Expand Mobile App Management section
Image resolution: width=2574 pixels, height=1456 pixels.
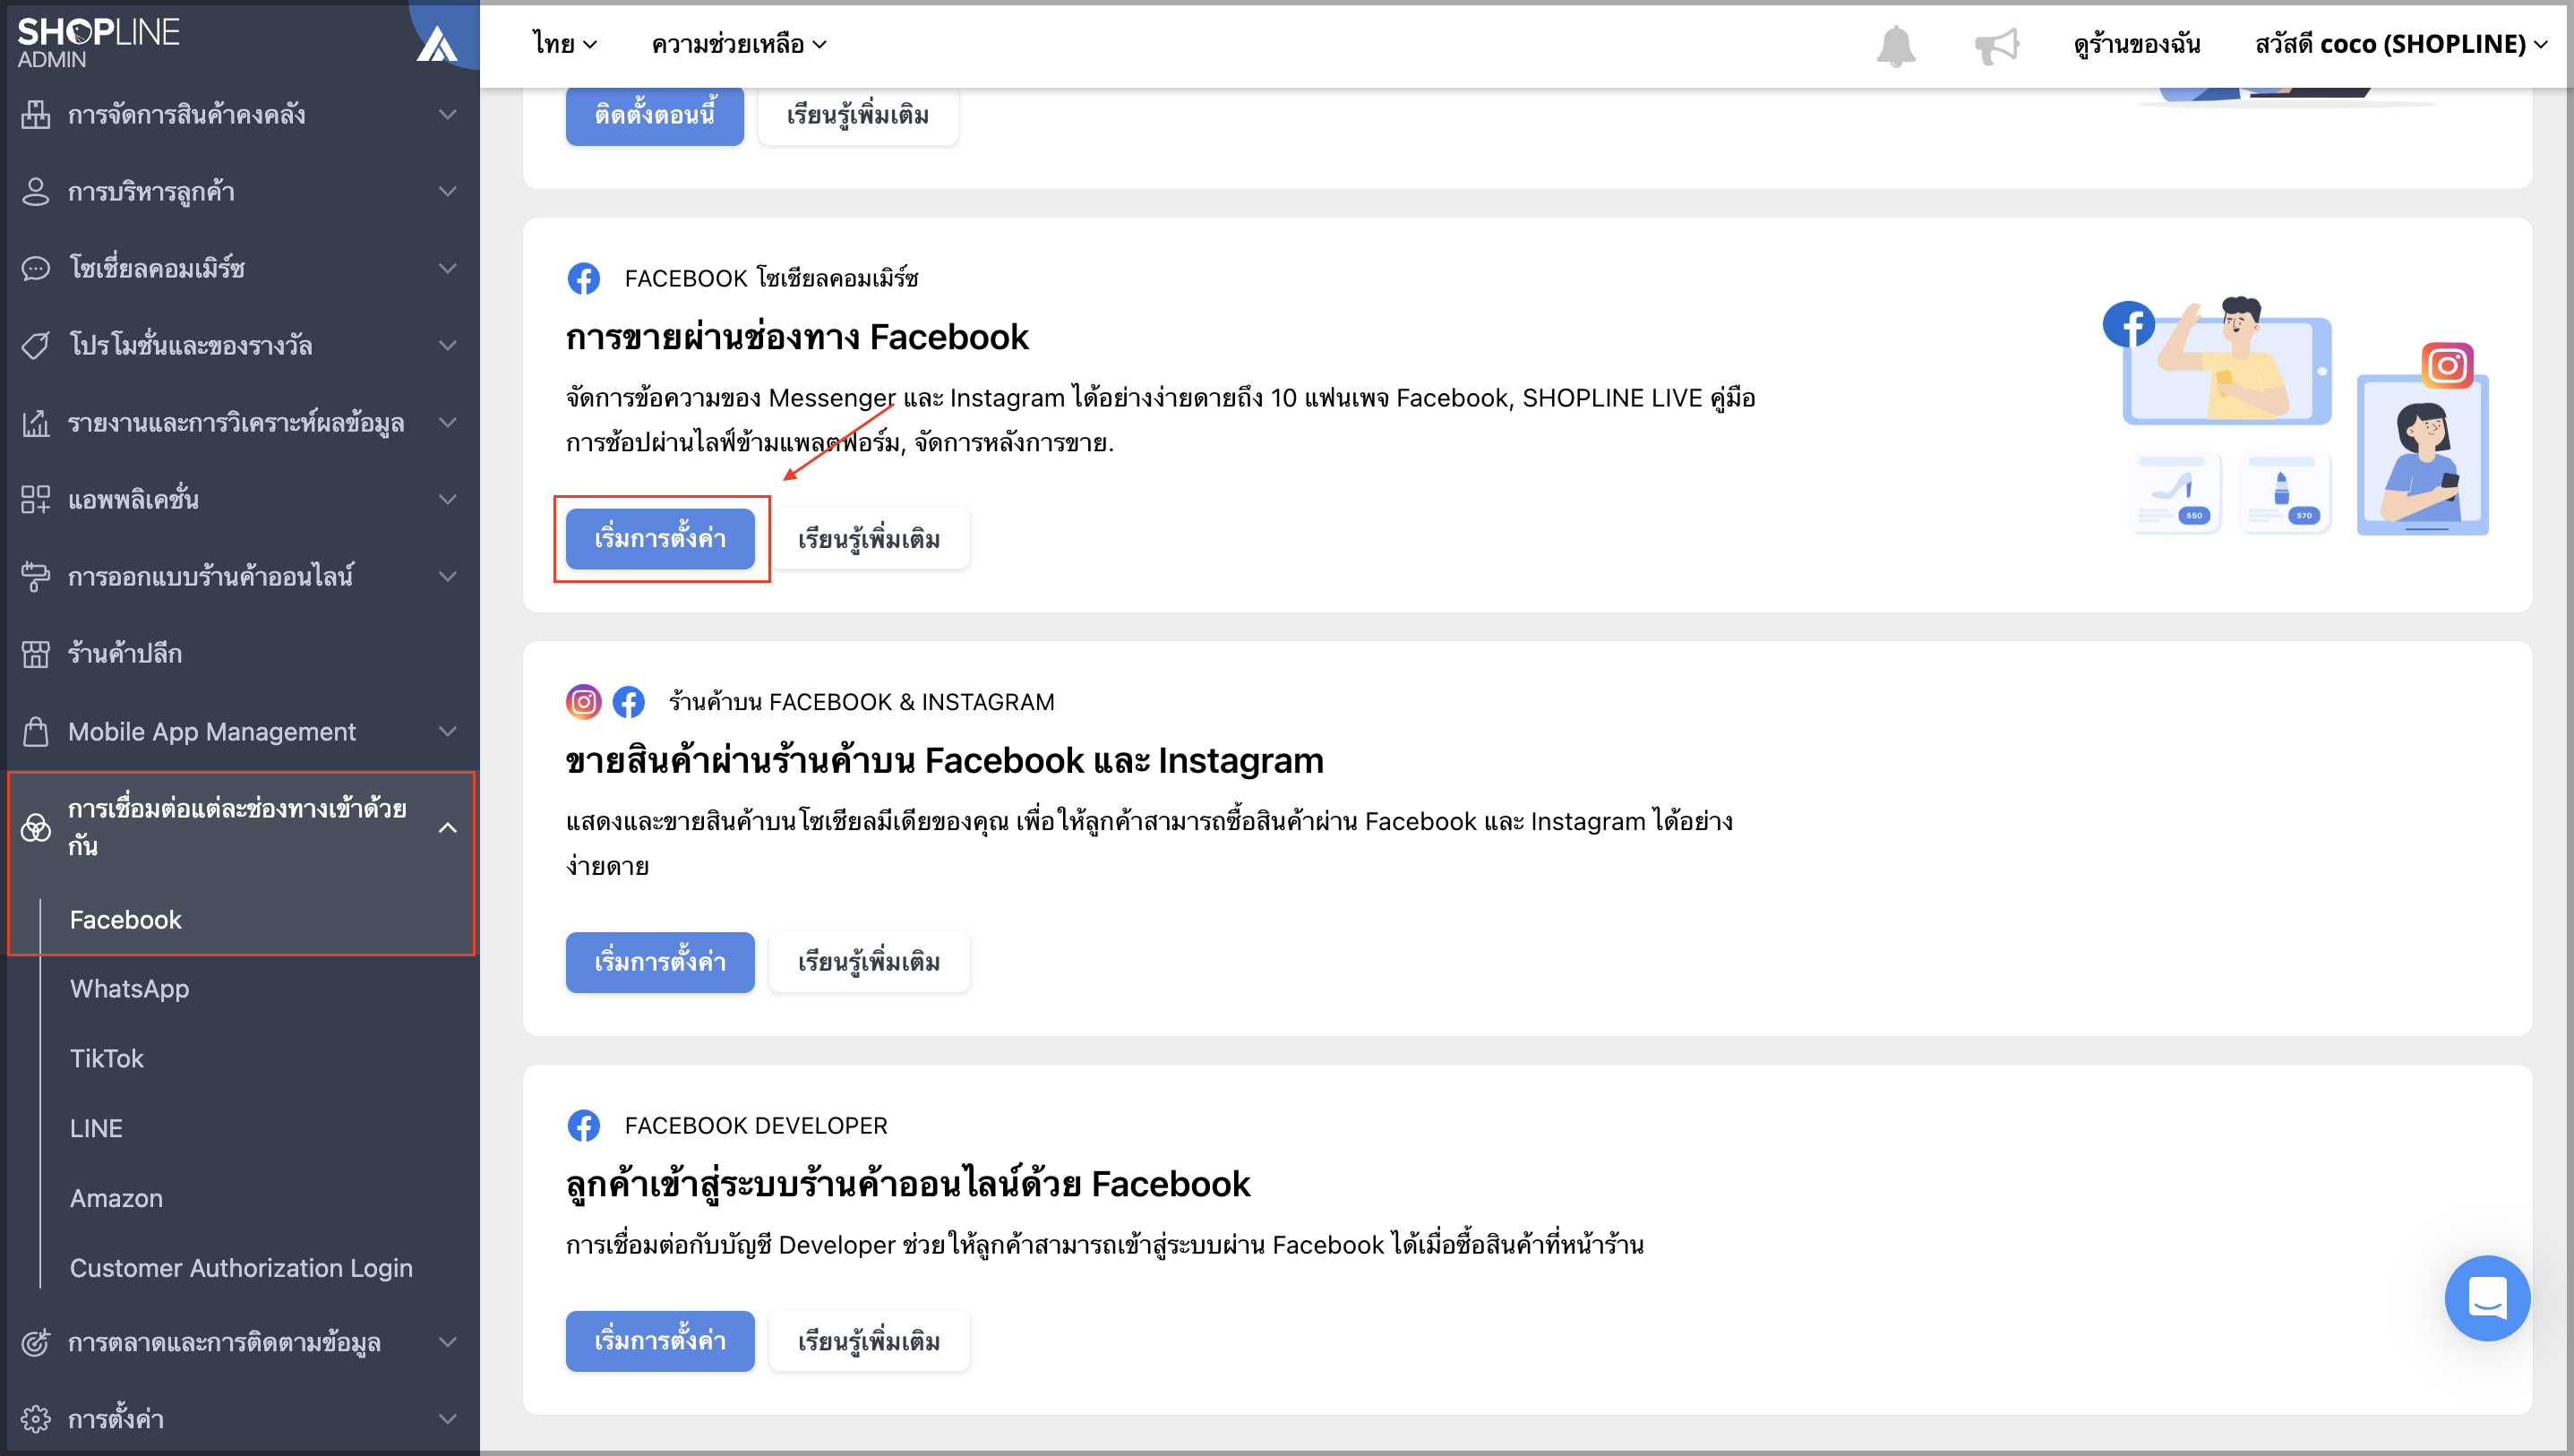(x=240, y=731)
